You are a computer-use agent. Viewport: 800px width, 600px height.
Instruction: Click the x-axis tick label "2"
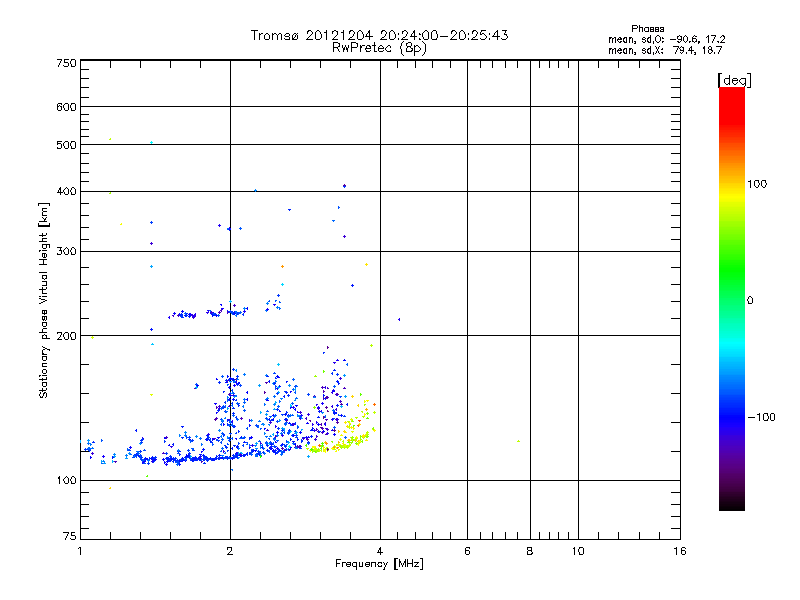(230, 551)
